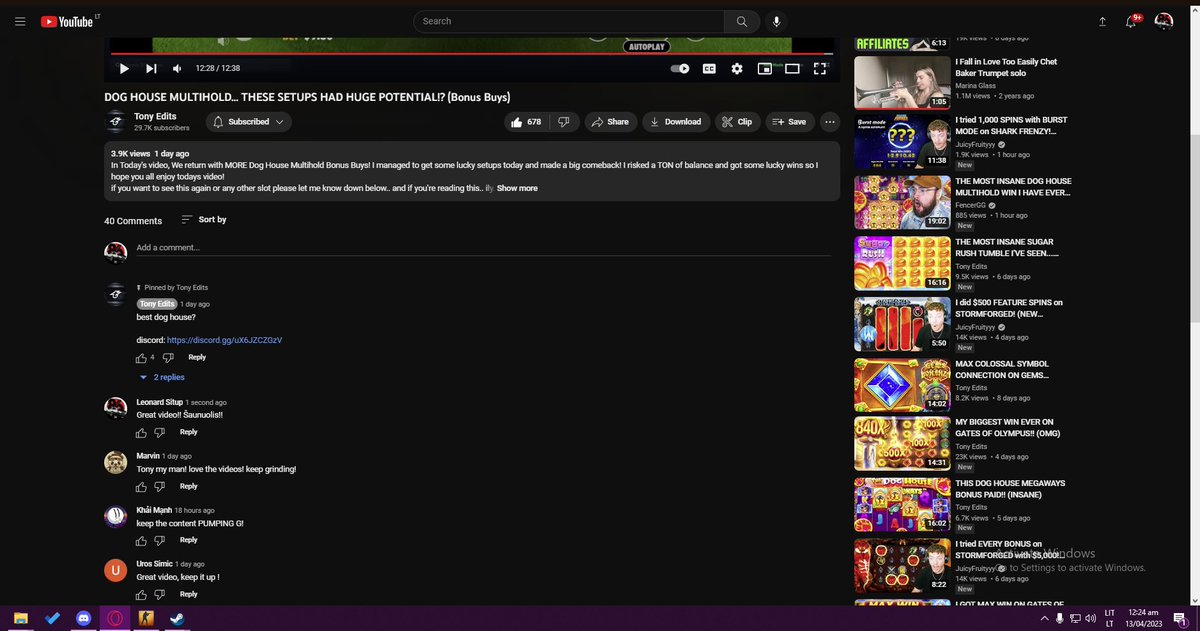
Task: Share the video
Action: pyautogui.click(x=610, y=122)
